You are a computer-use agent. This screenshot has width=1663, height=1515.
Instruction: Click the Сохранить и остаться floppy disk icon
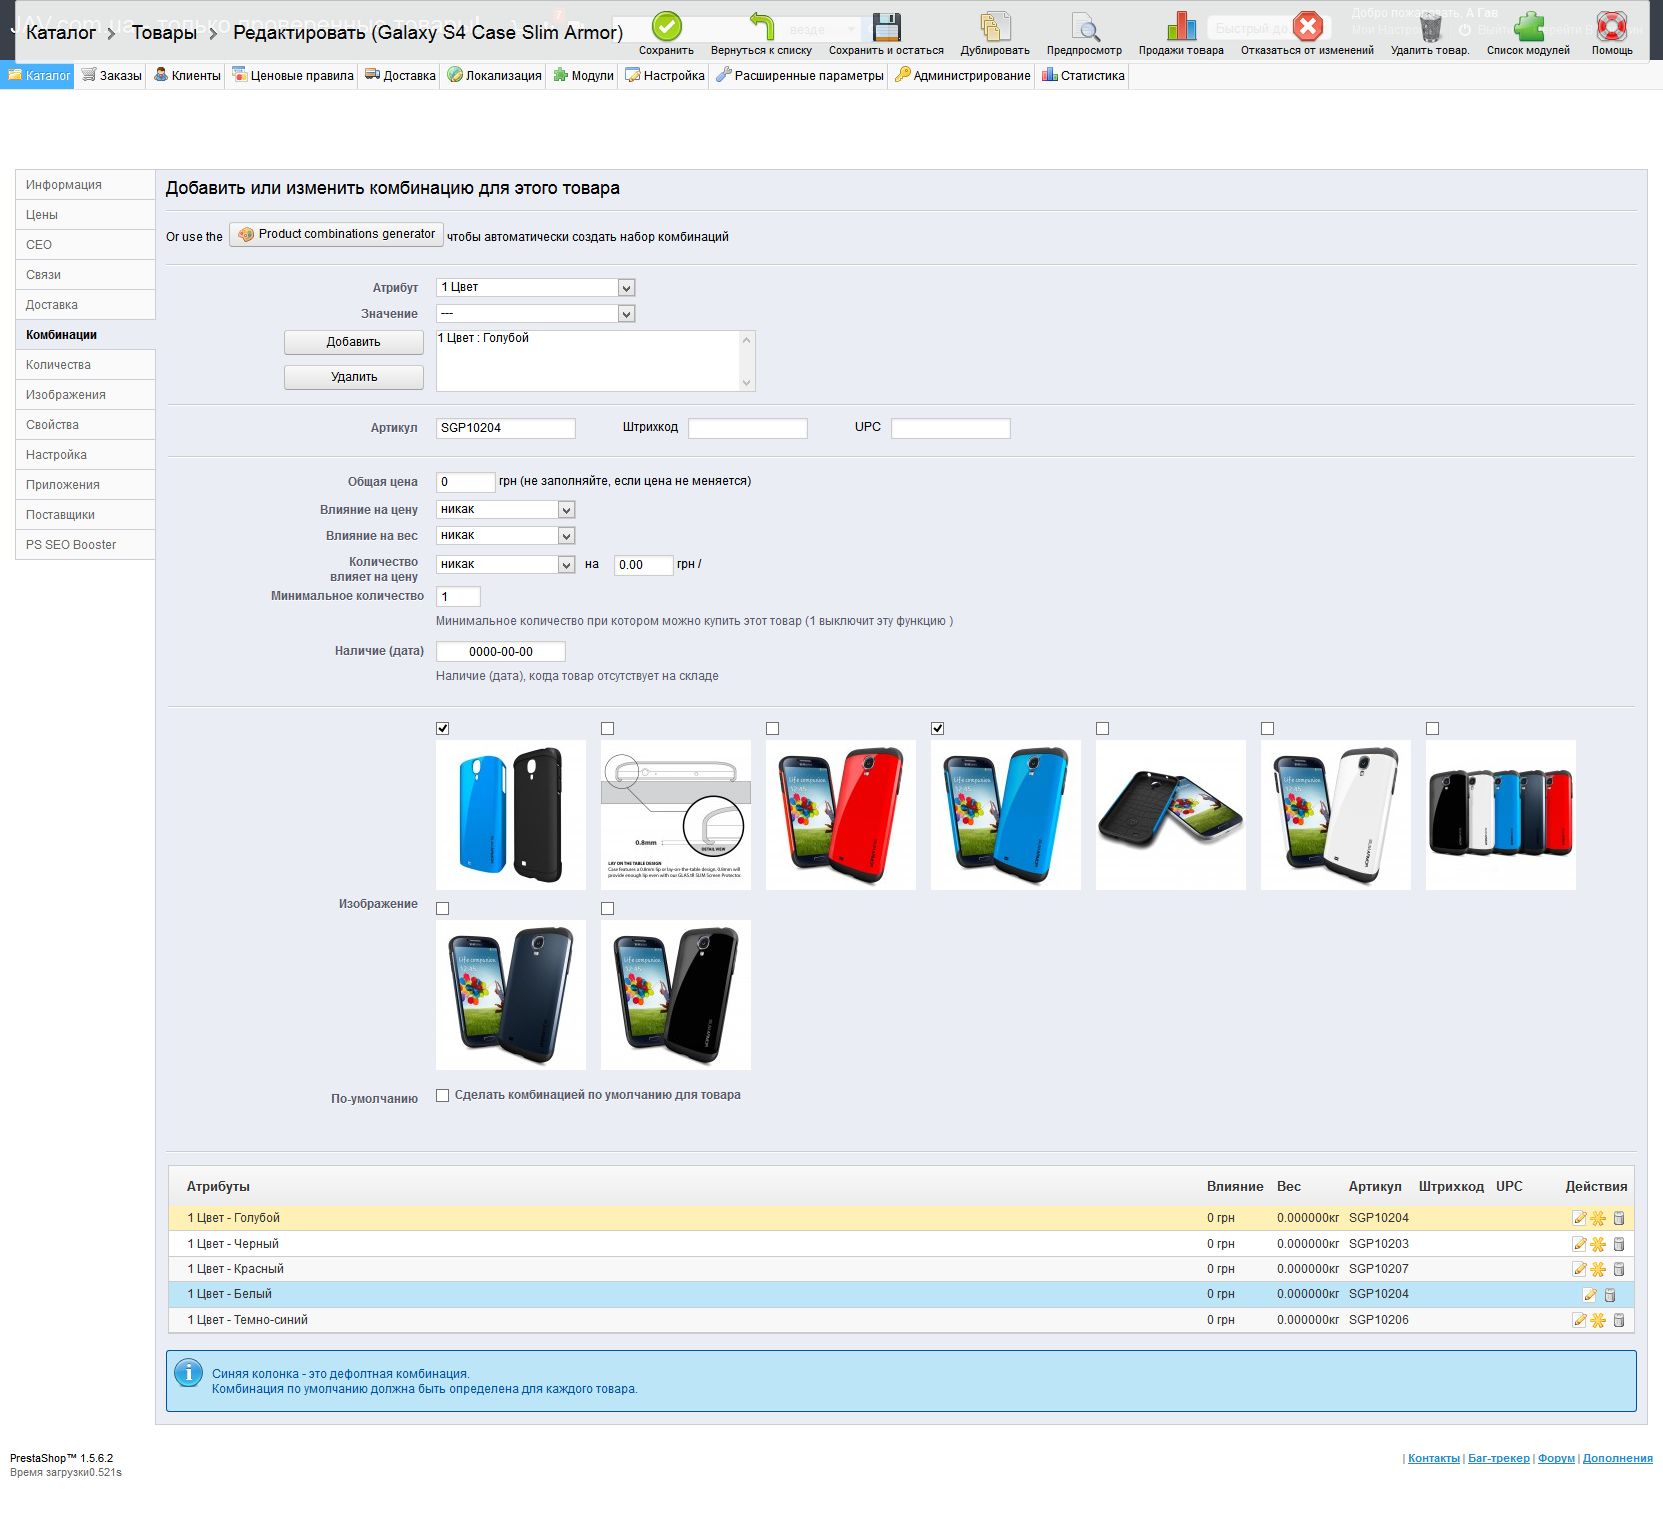886,26
